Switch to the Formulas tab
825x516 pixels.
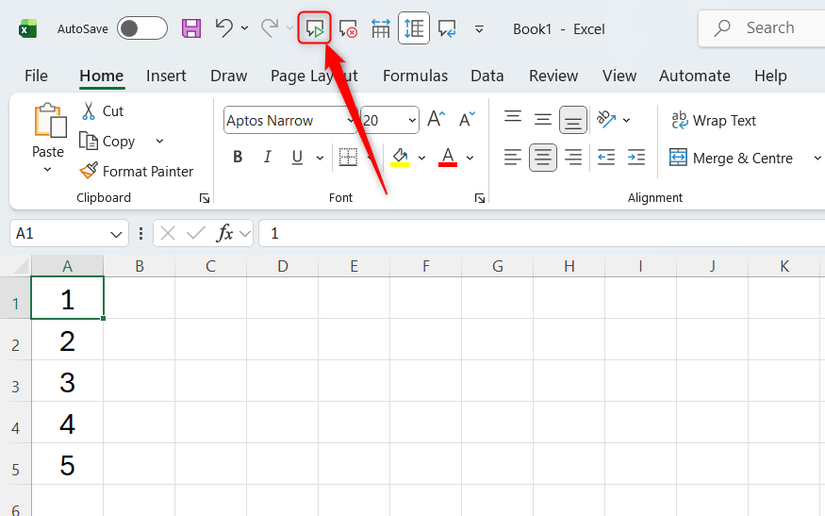pos(415,76)
